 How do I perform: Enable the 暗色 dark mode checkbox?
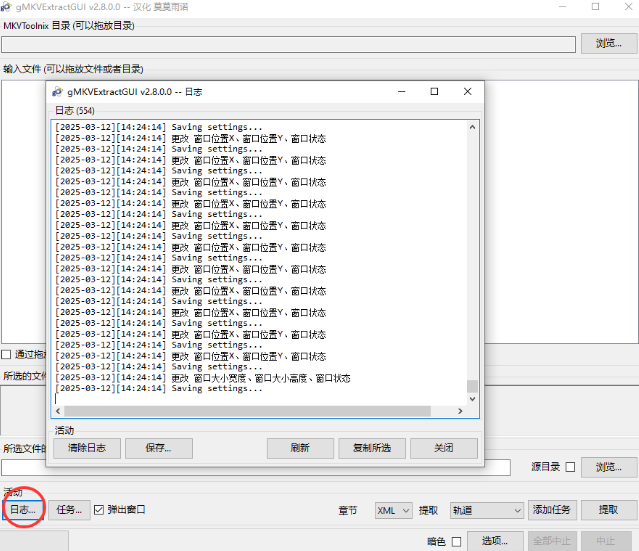[456, 542]
